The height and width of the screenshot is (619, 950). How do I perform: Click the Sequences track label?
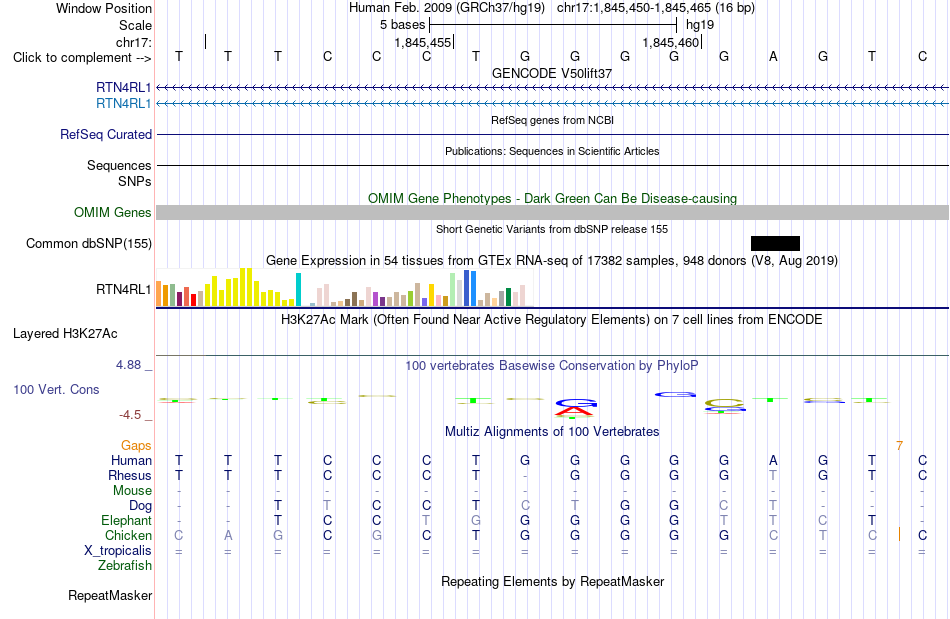[119, 165]
